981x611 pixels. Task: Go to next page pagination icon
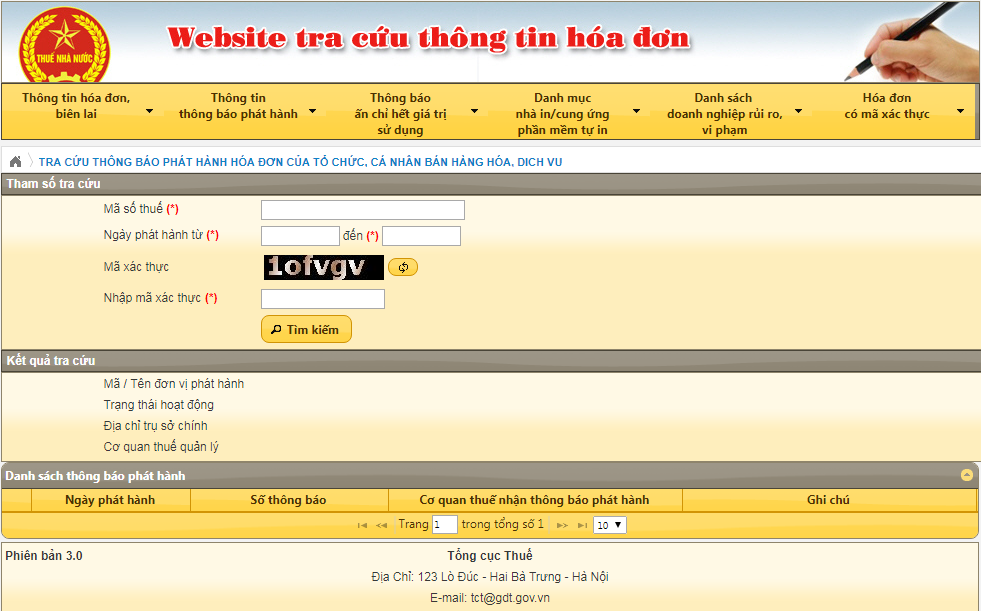562,525
